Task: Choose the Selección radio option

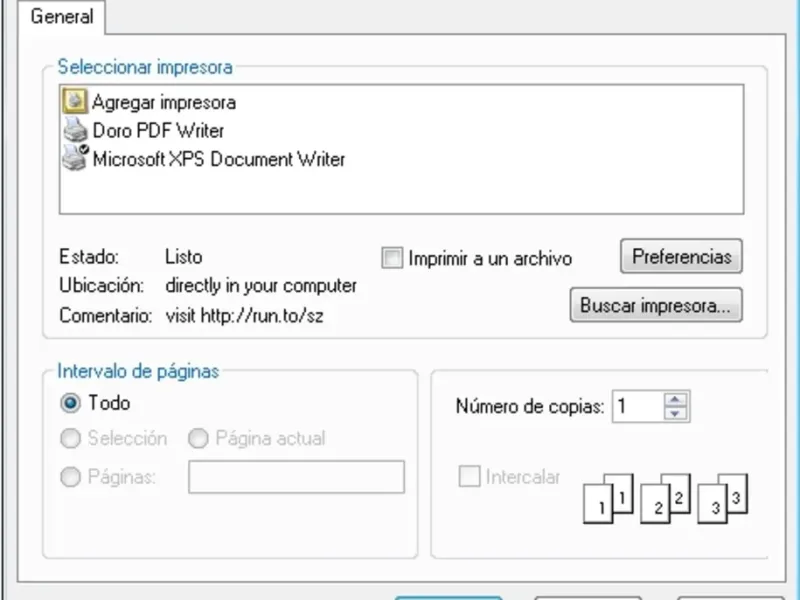Action: click(70, 438)
